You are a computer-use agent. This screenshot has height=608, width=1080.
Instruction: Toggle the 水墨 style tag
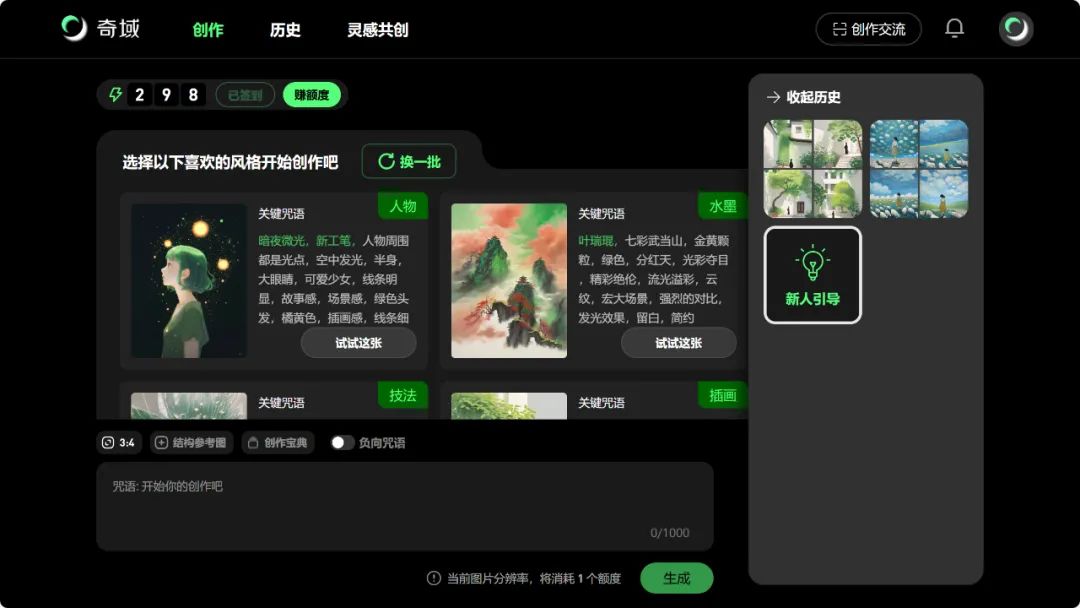(720, 204)
